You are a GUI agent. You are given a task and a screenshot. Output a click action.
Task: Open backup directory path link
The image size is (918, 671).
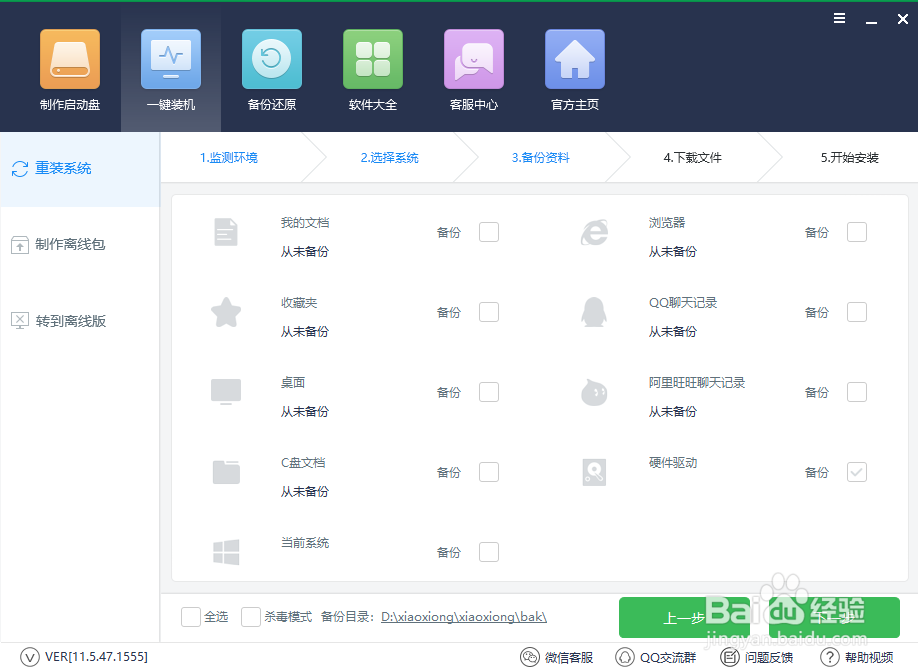point(464,616)
